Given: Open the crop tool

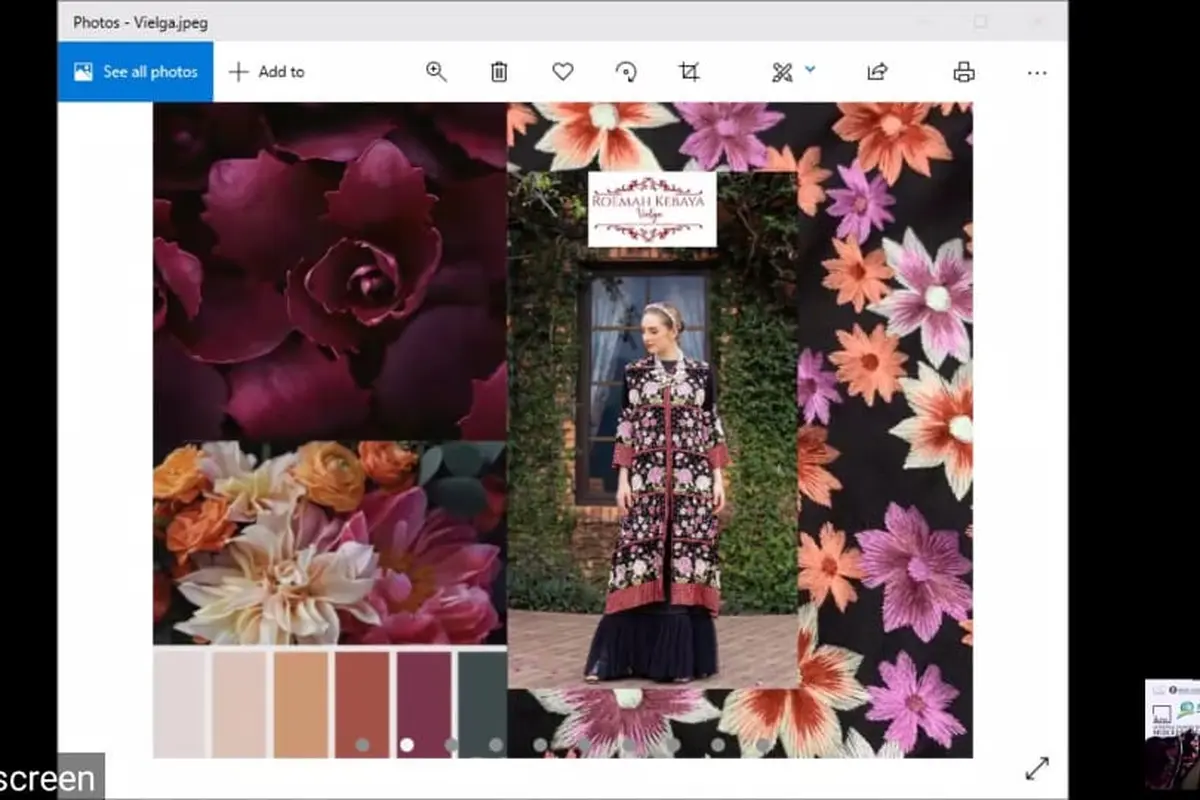Looking at the screenshot, I should [x=689, y=72].
